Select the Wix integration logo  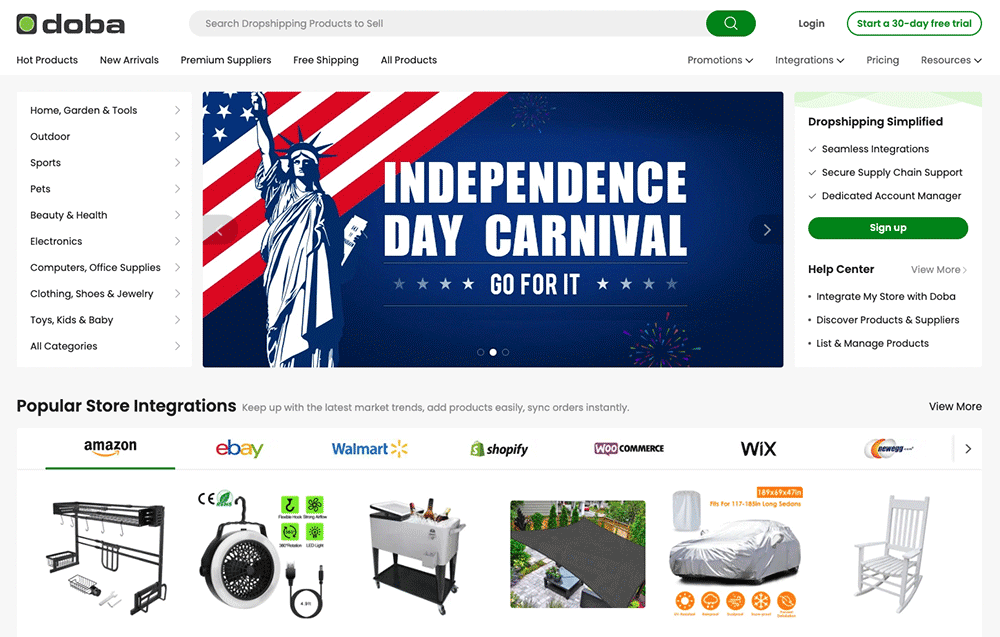[758, 449]
